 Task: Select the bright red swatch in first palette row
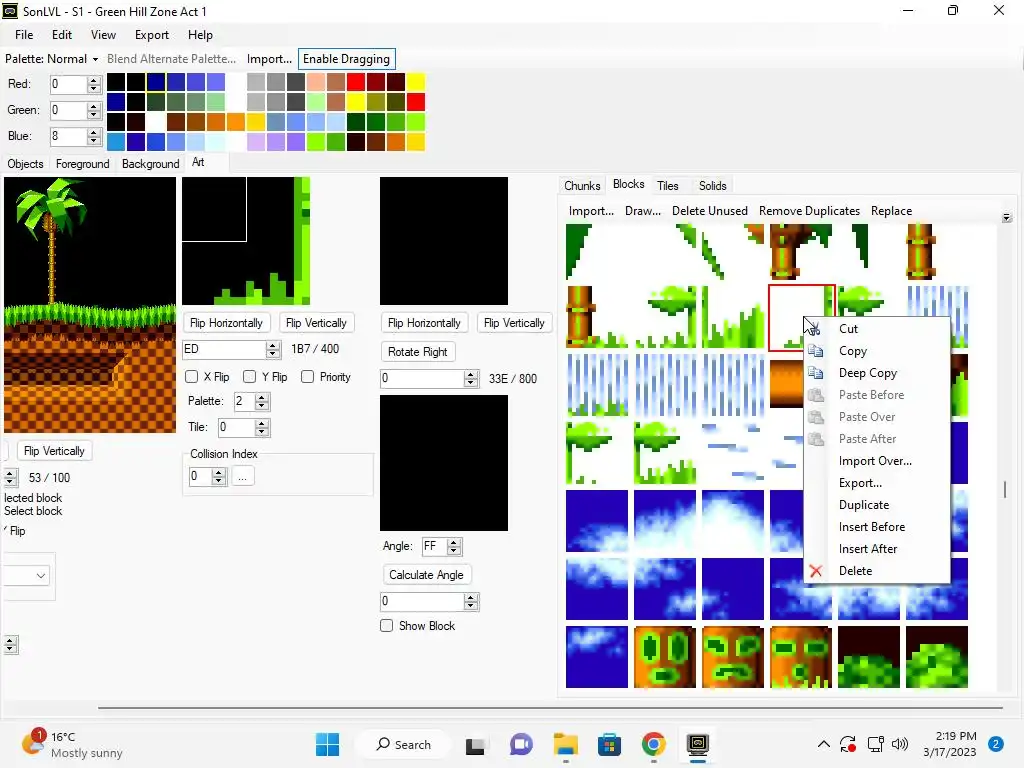tap(355, 82)
